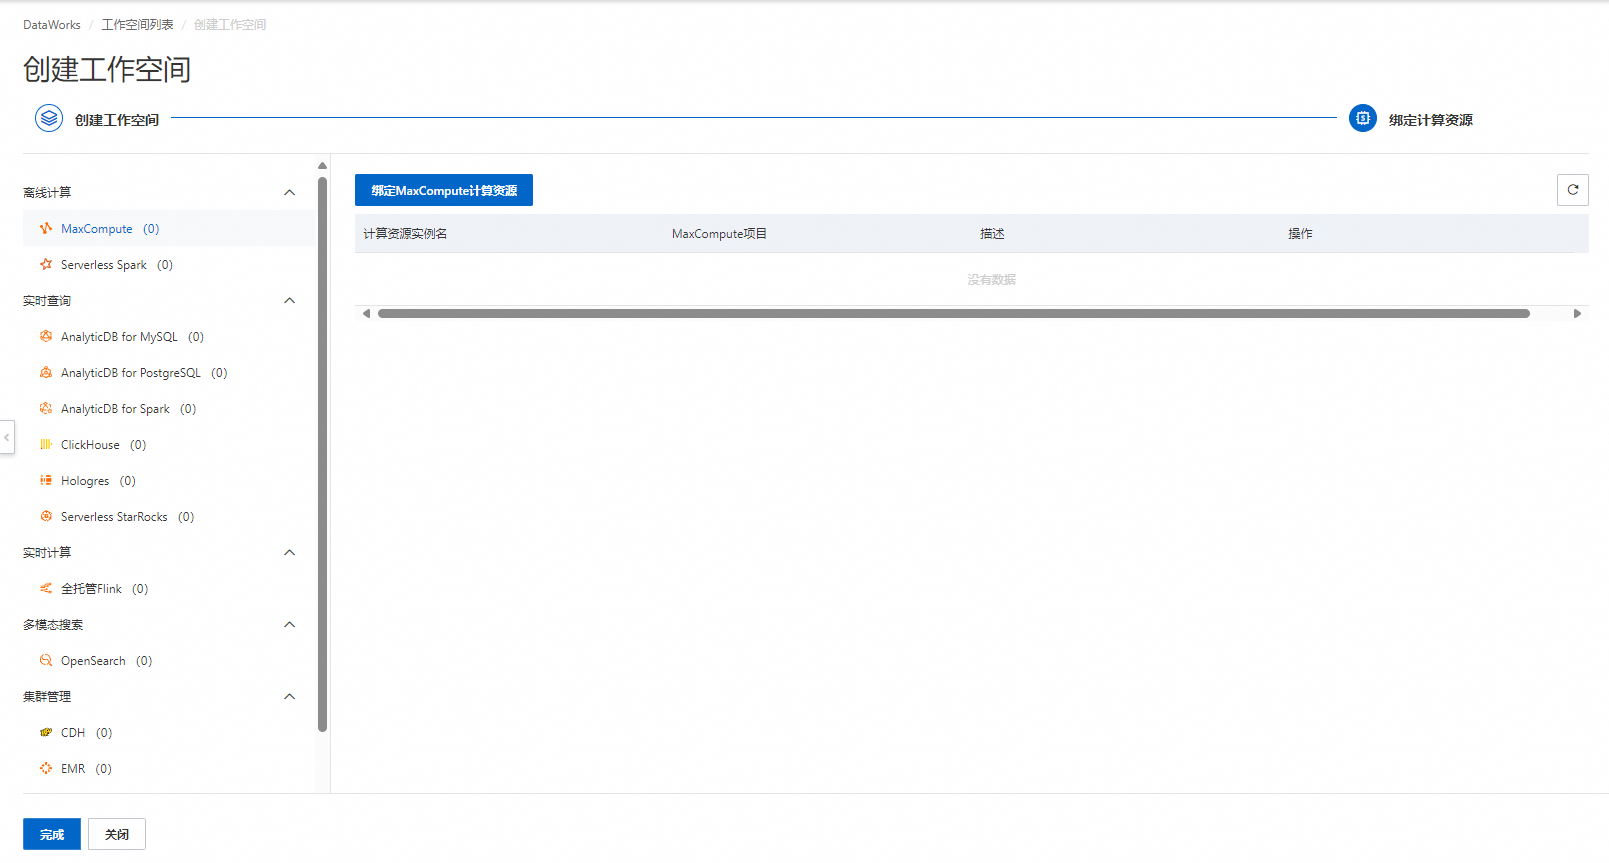Click the refresh icon above the table

pos(1573,190)
